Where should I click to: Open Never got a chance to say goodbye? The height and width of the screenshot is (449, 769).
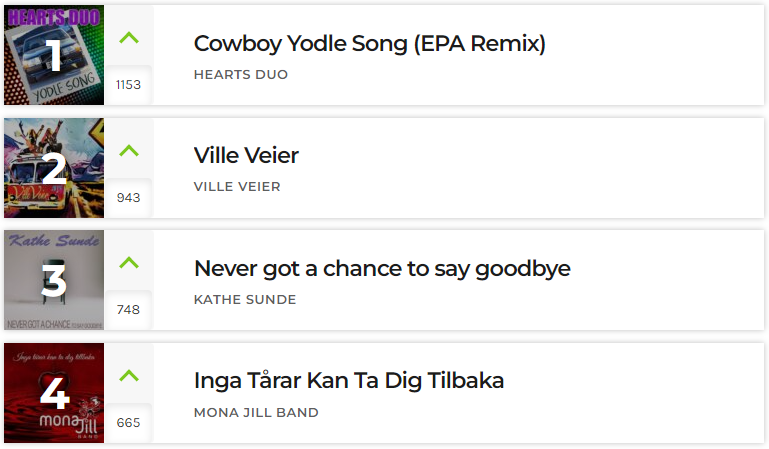pos(382,269)
